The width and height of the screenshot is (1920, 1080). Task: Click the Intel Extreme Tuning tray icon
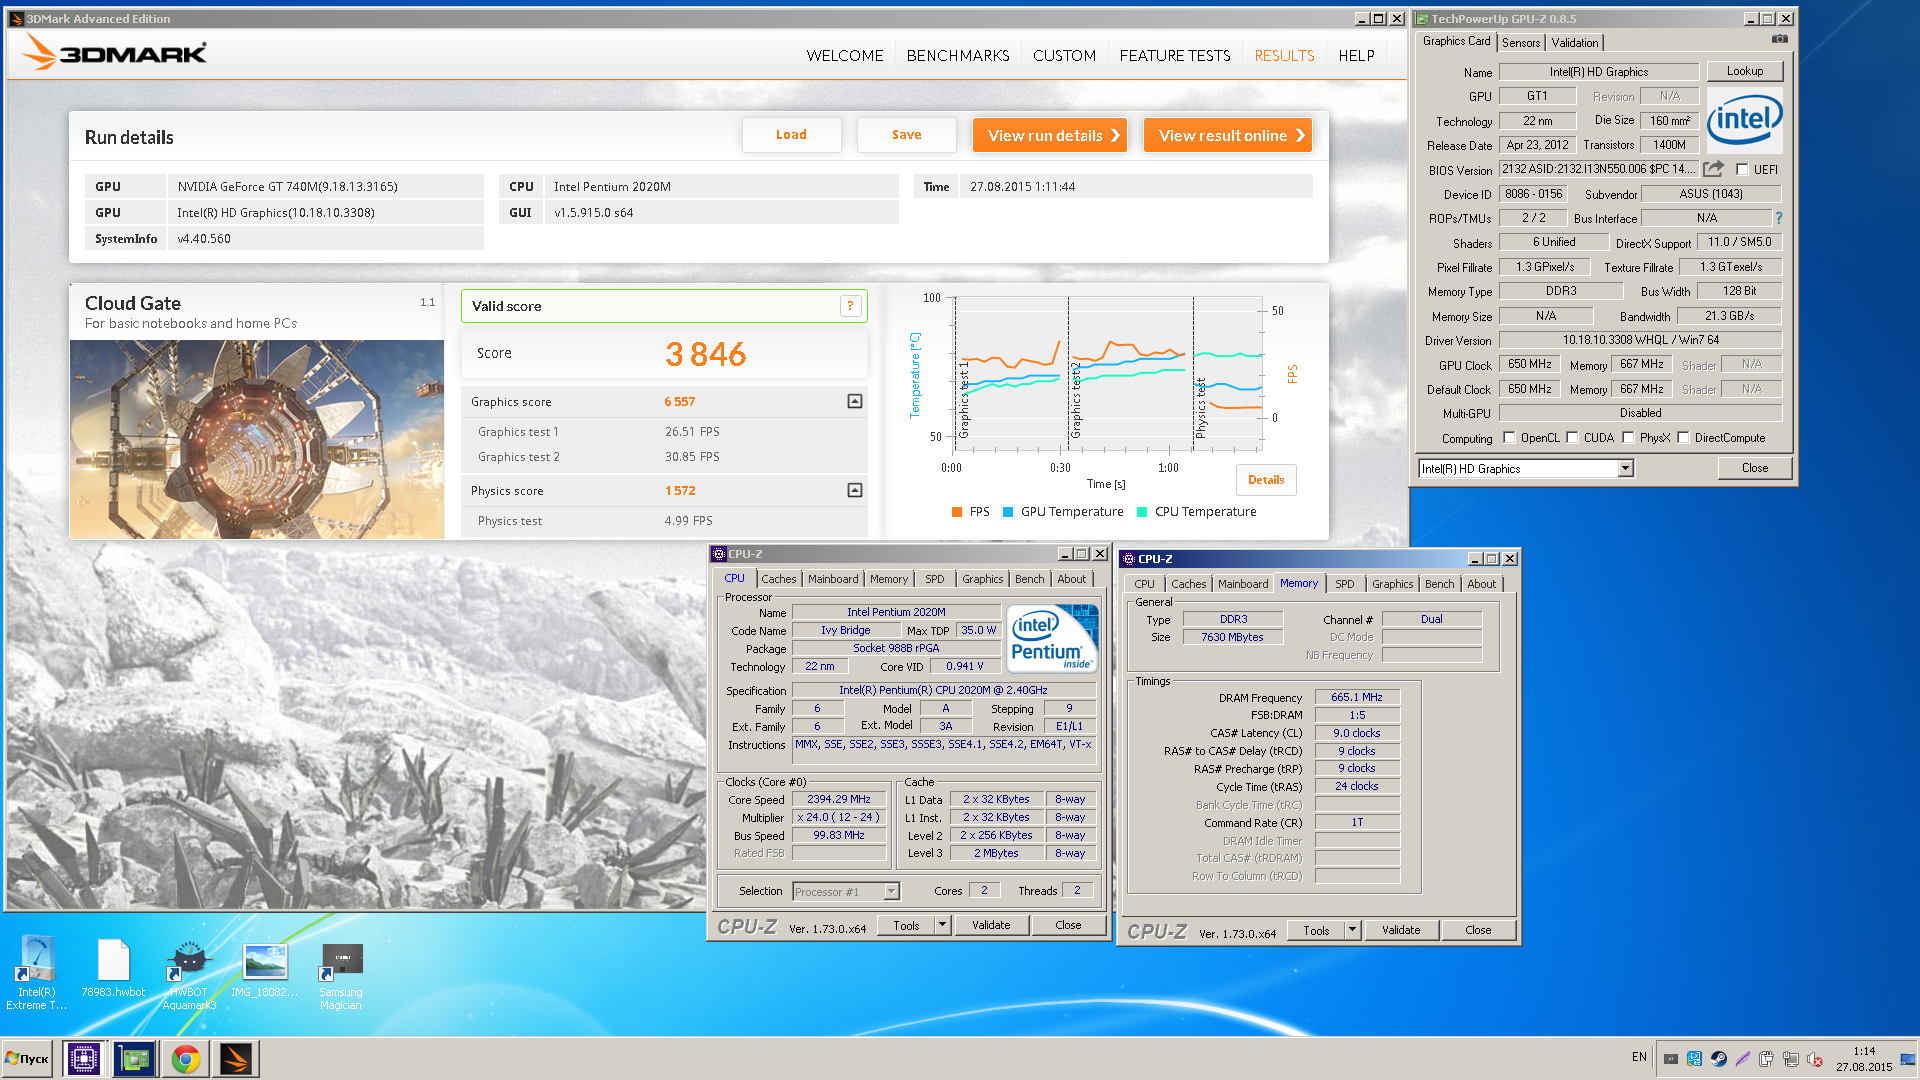(x=1695, y=1058)
